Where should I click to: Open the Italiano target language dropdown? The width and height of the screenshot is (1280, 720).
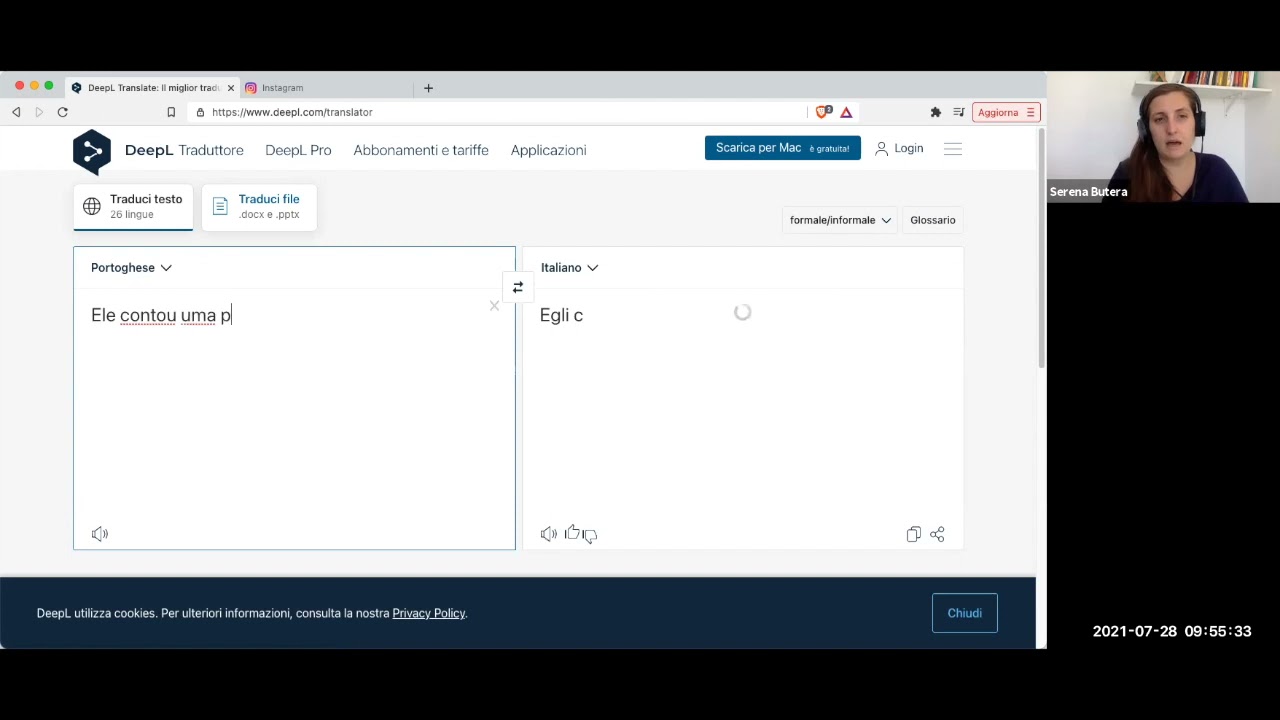(569, 268)
